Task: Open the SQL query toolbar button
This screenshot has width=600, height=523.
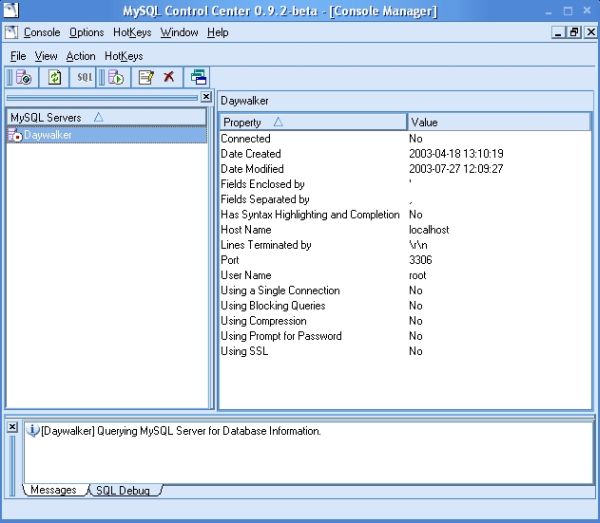Action: pyautogui.click(x=85, y=77)
